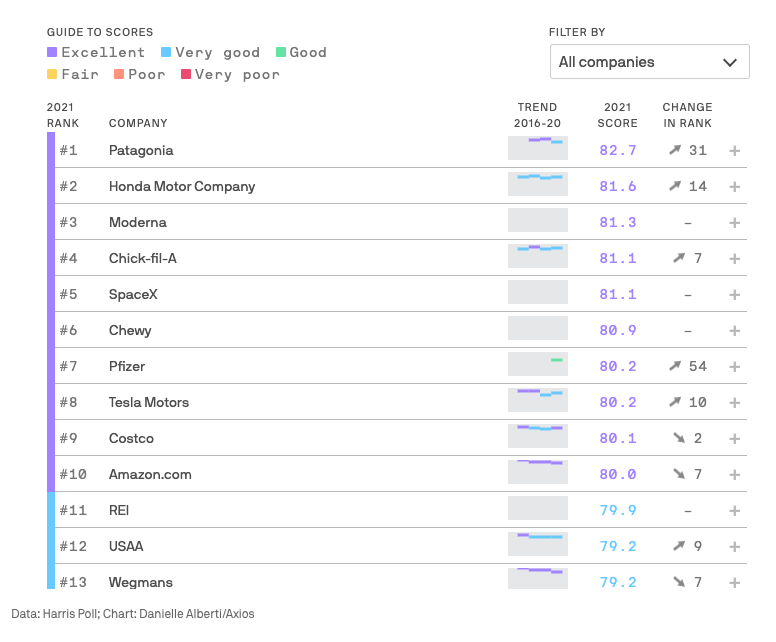Click Chick-fil-A's up arrow rank change icon
The width and height of the screenshot is (776, 642).
point(679,258)
